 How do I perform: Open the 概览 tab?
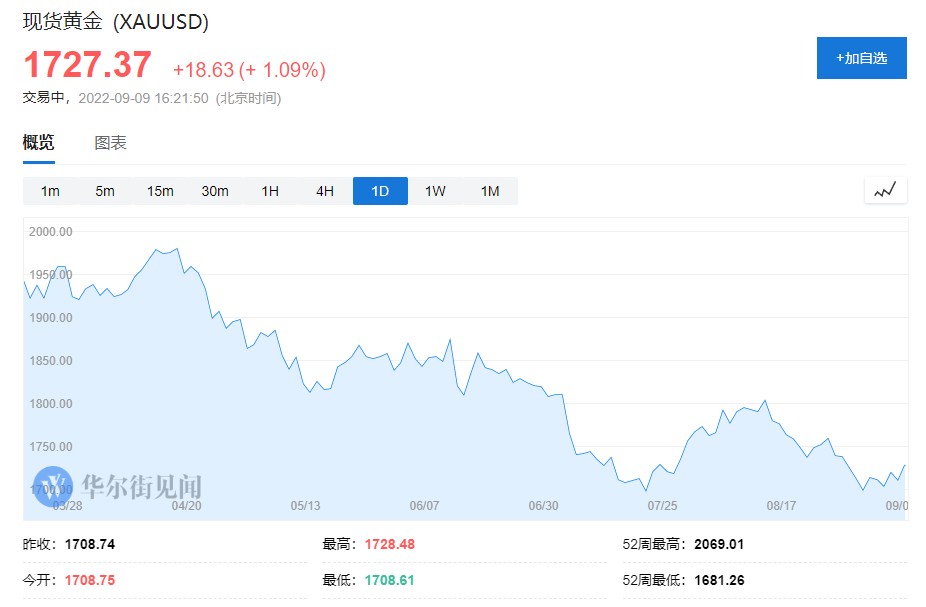[x=39, y=143]
